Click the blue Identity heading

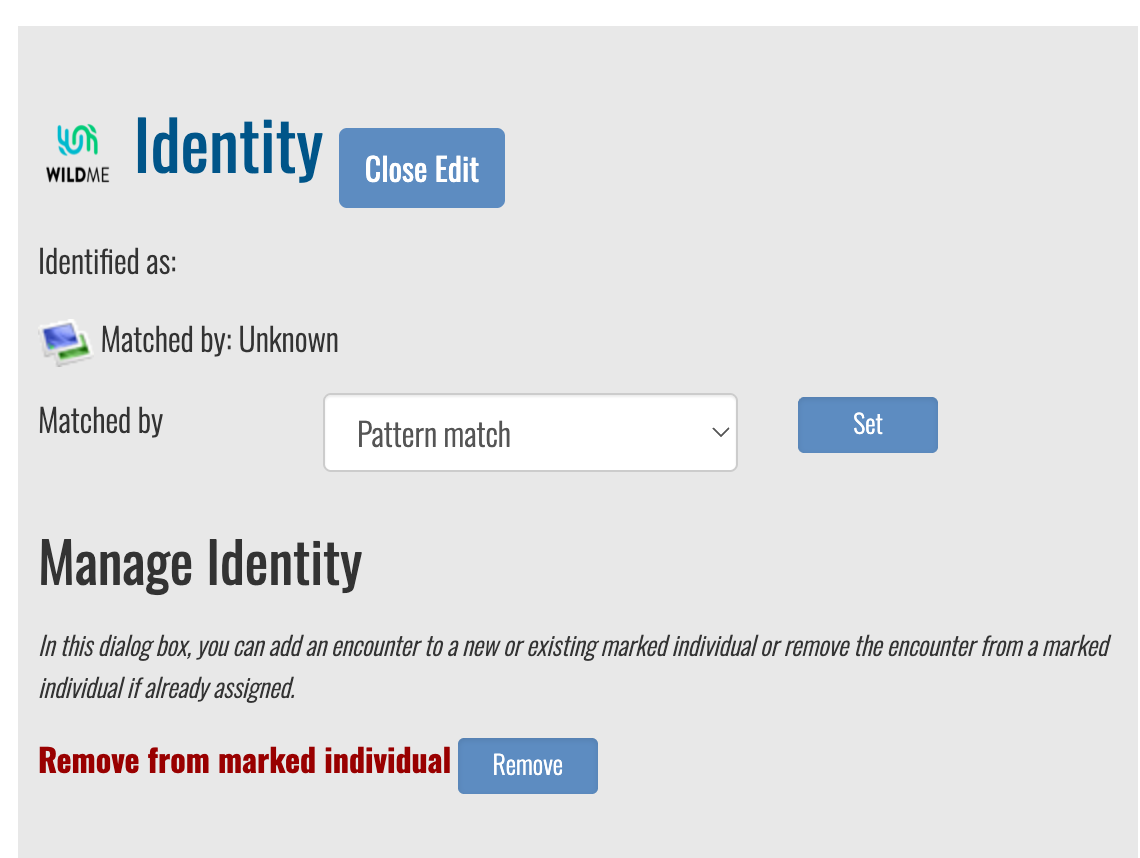tap(229, 148)
